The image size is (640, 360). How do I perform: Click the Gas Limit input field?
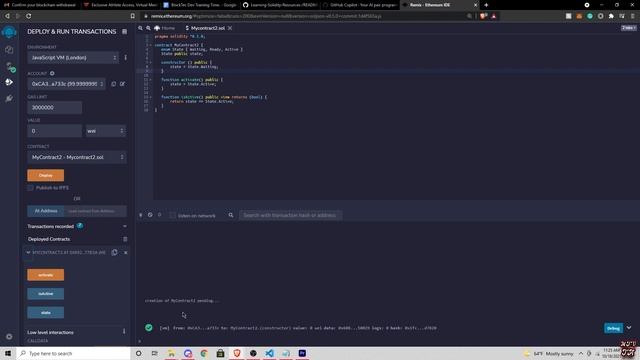55,107
